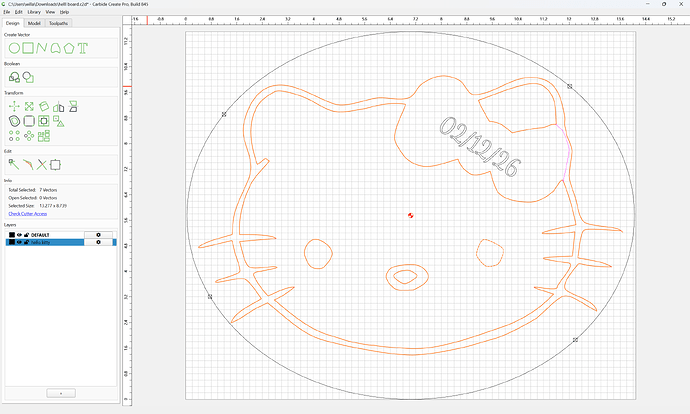
Task: Toggle lock on hello kitty layer
Action: [x=26, y=242]
